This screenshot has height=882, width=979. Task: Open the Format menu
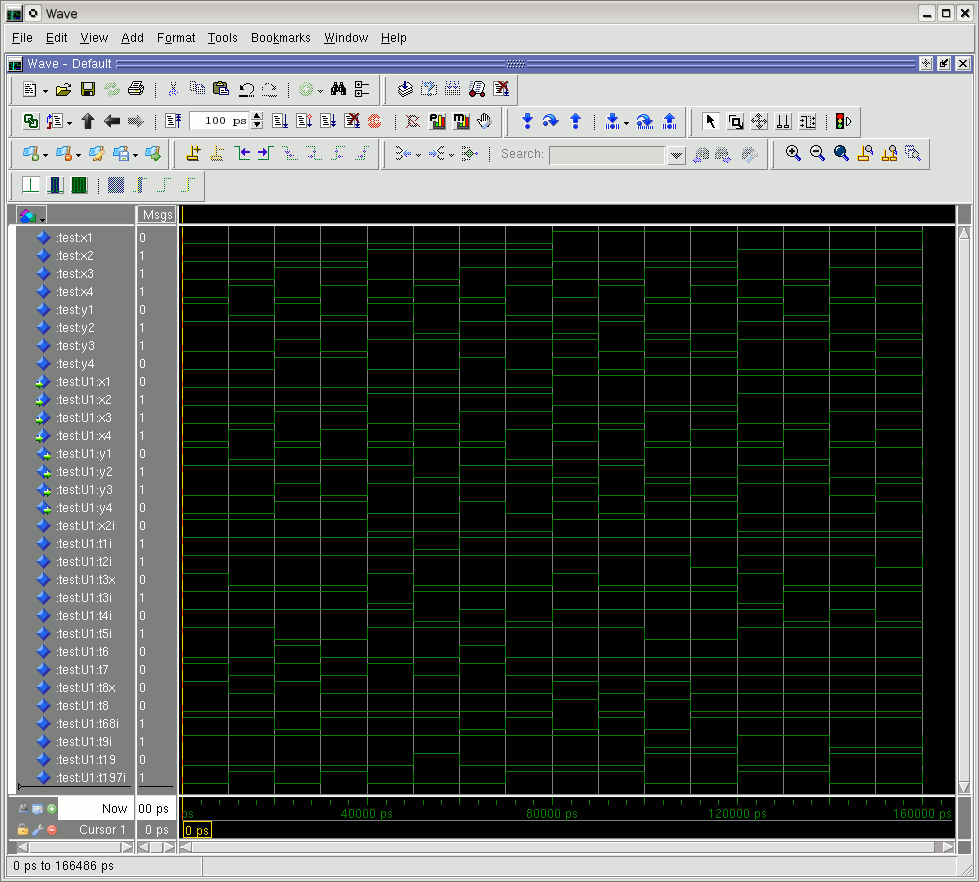(176, 38)
